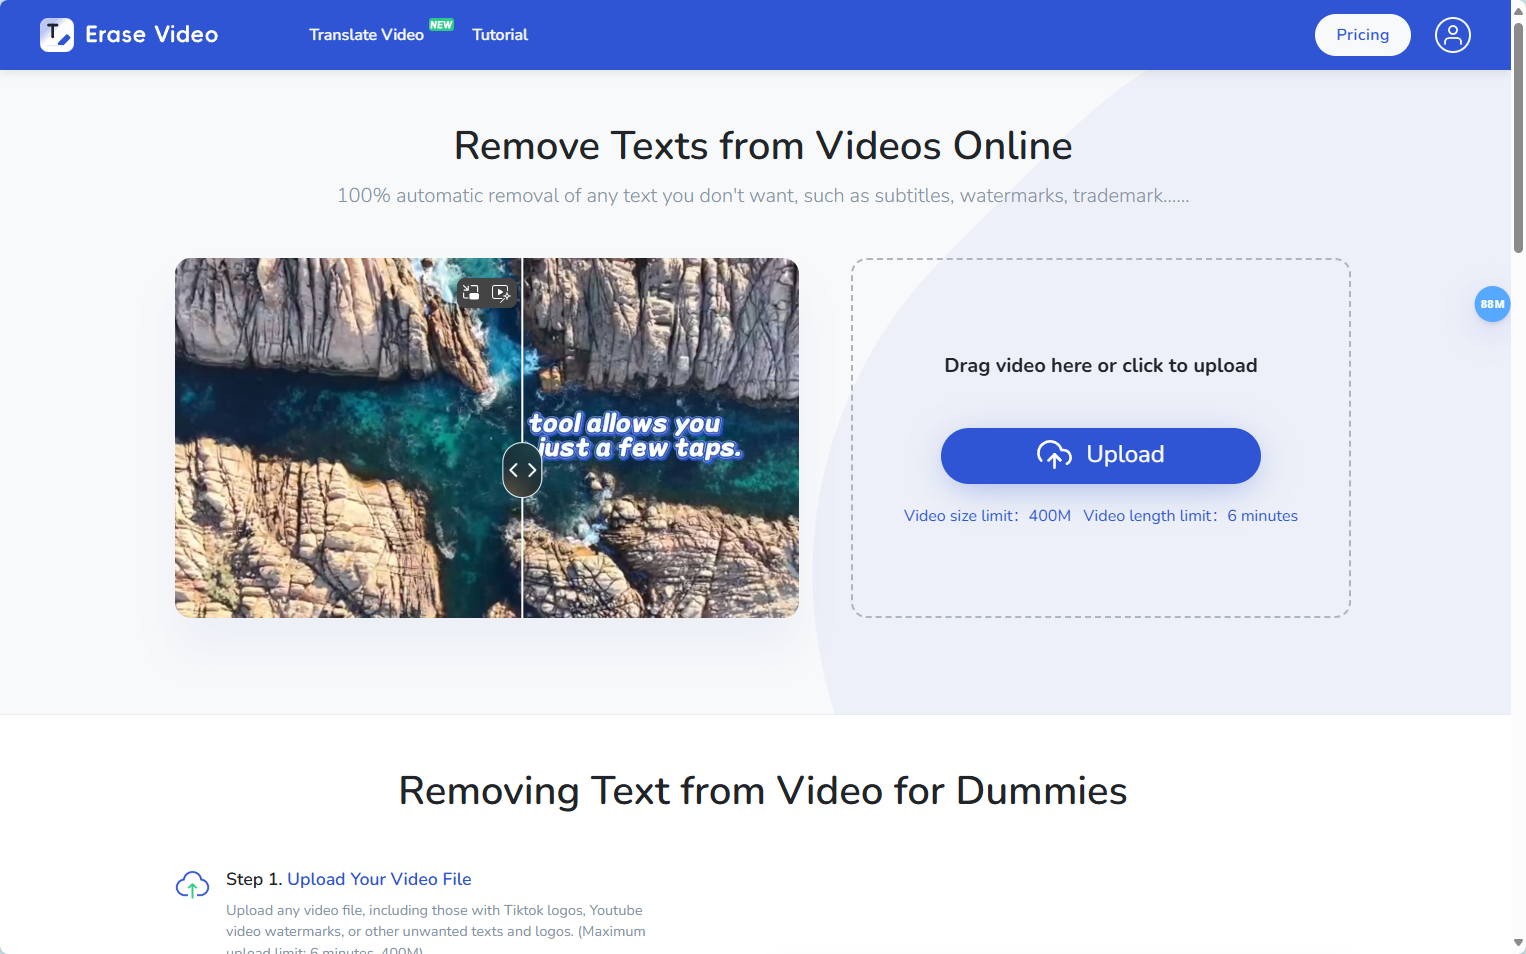This screenshot has width=1526, height=954.
Task: Click the vertical scrollbar thumb
Action: [1518, 138]
